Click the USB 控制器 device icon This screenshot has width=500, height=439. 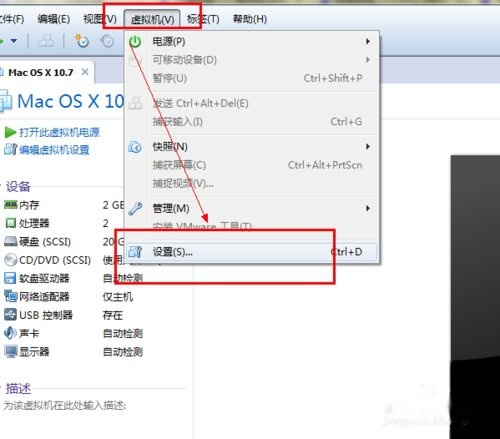pyautogui.click(x=10, y=315)
